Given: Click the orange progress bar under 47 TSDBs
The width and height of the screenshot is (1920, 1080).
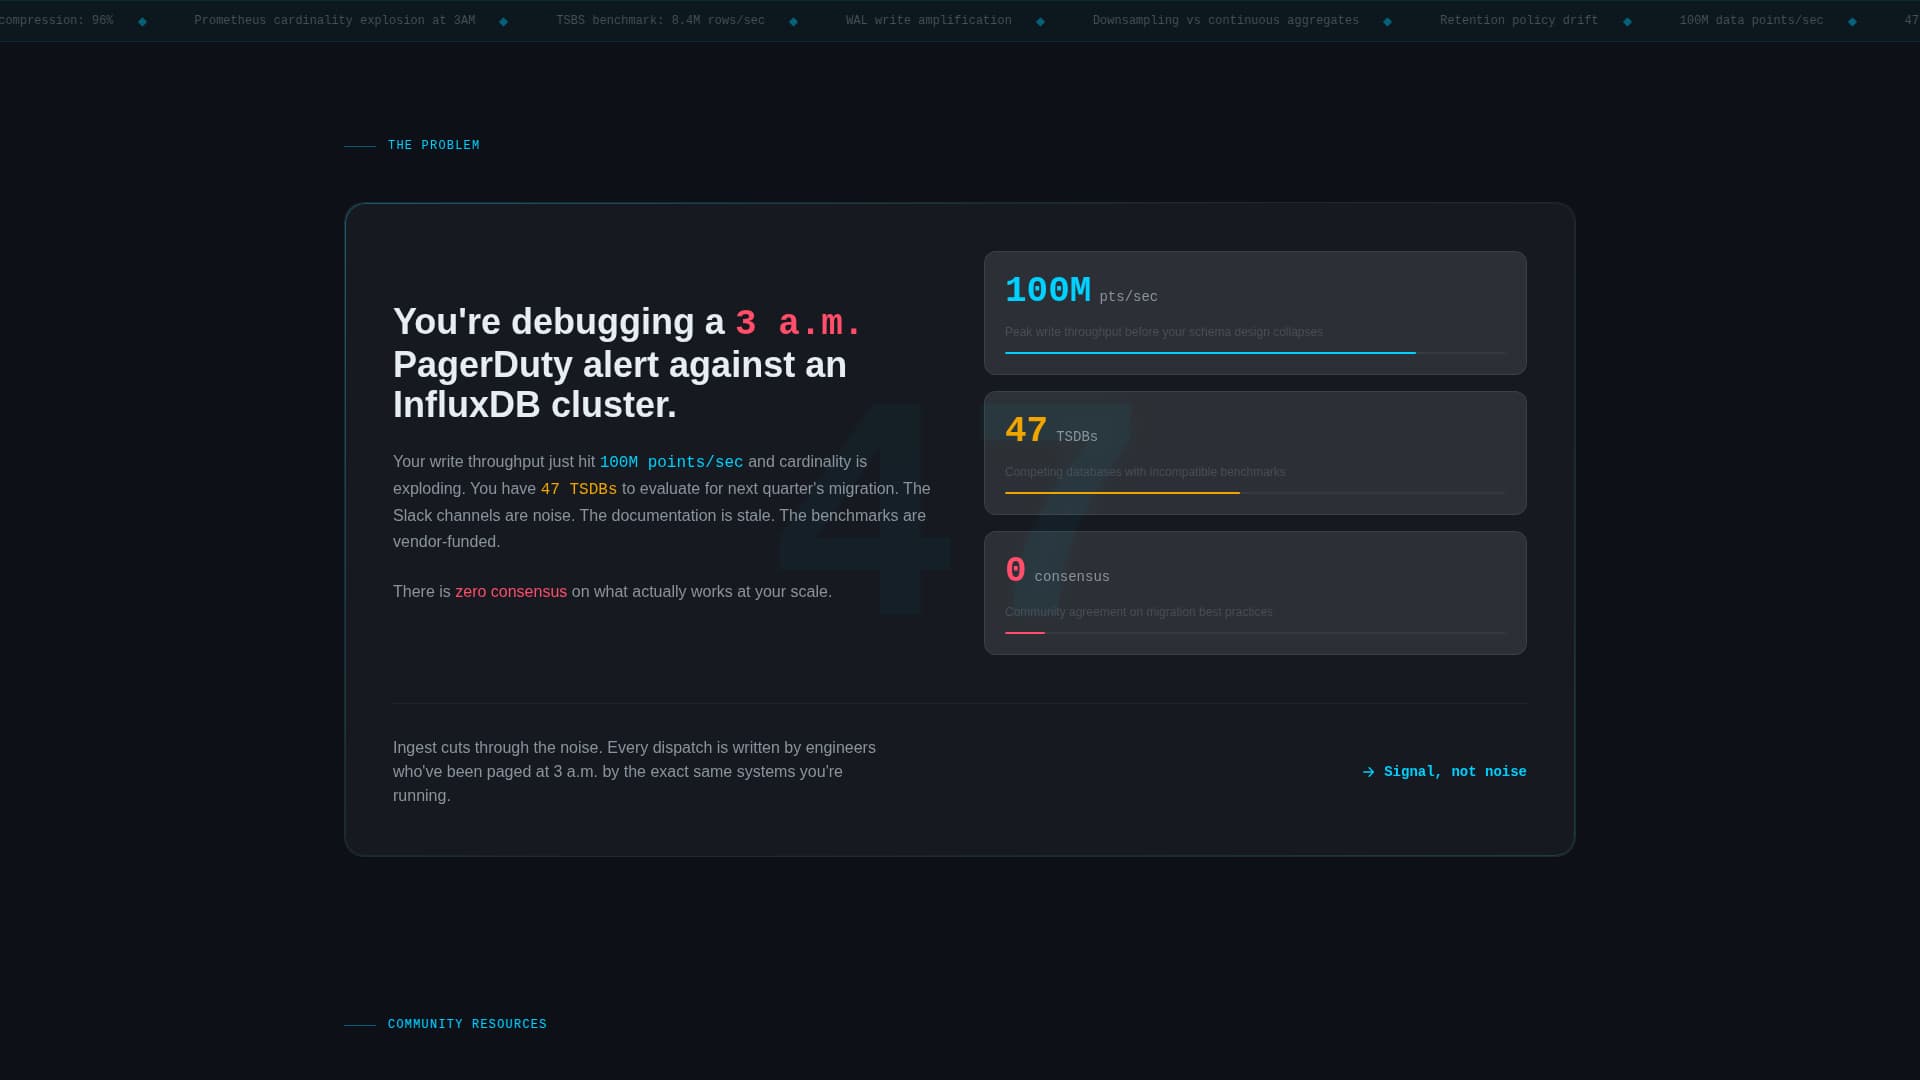Looking at the screenshot, I should click(x=1122, y=493).
